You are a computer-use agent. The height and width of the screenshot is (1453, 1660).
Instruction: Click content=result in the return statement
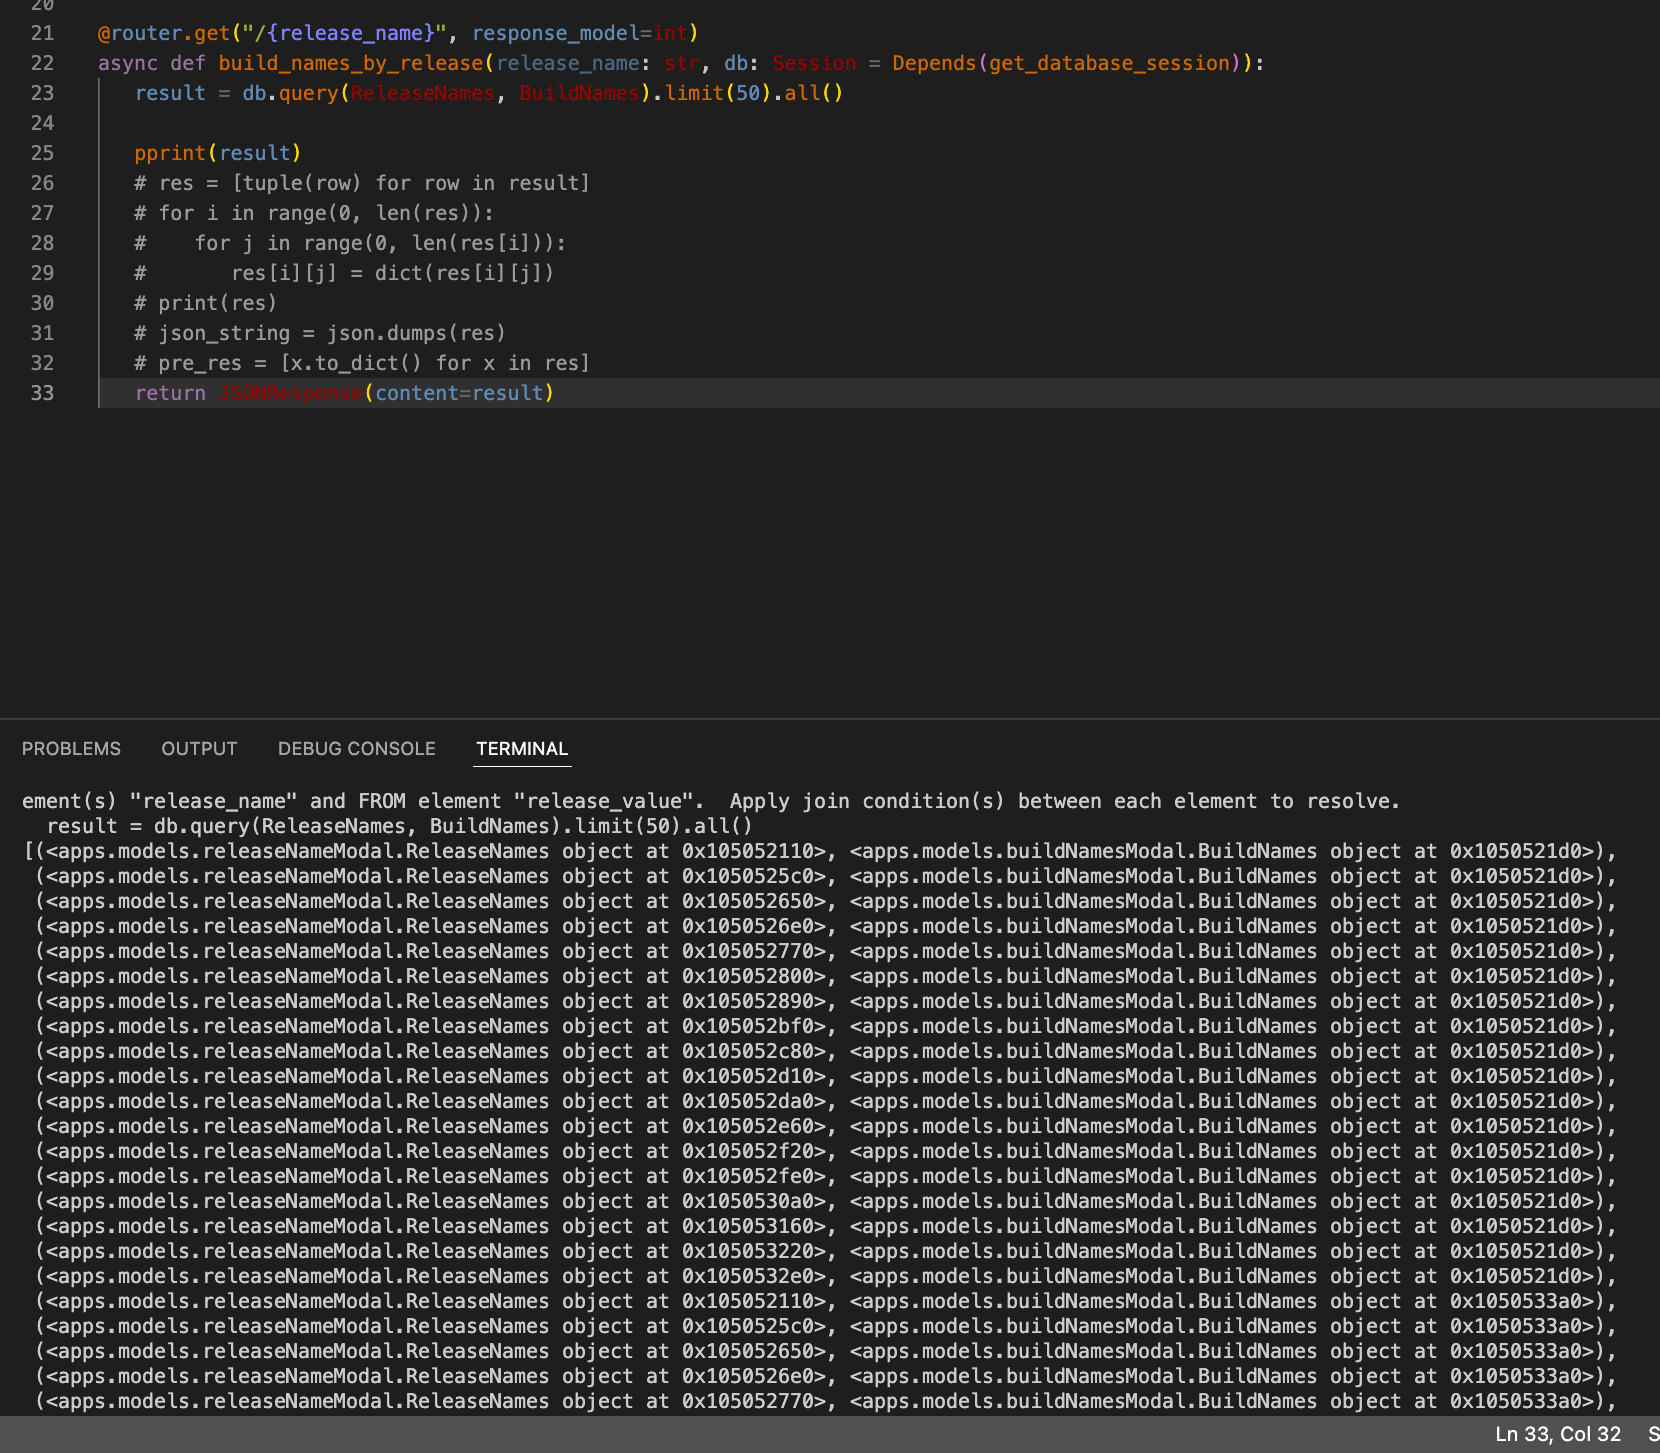[x=459, y=393]
